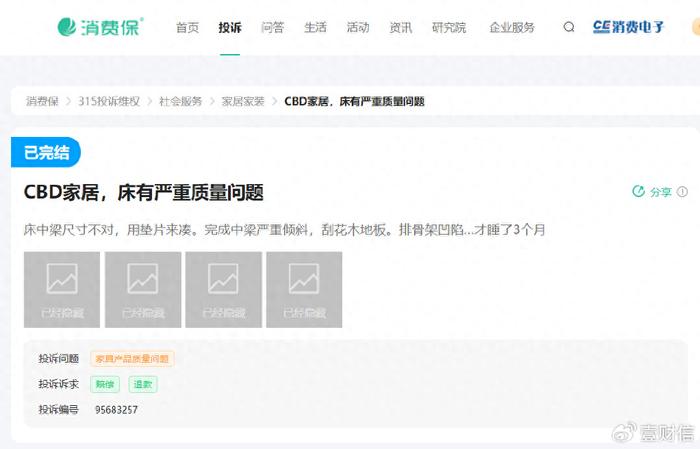This screenshot has width=700, height=449.
Task: Click the complaint description starting 床中梁尺寸不对
Action: click(x=284, y=230)
